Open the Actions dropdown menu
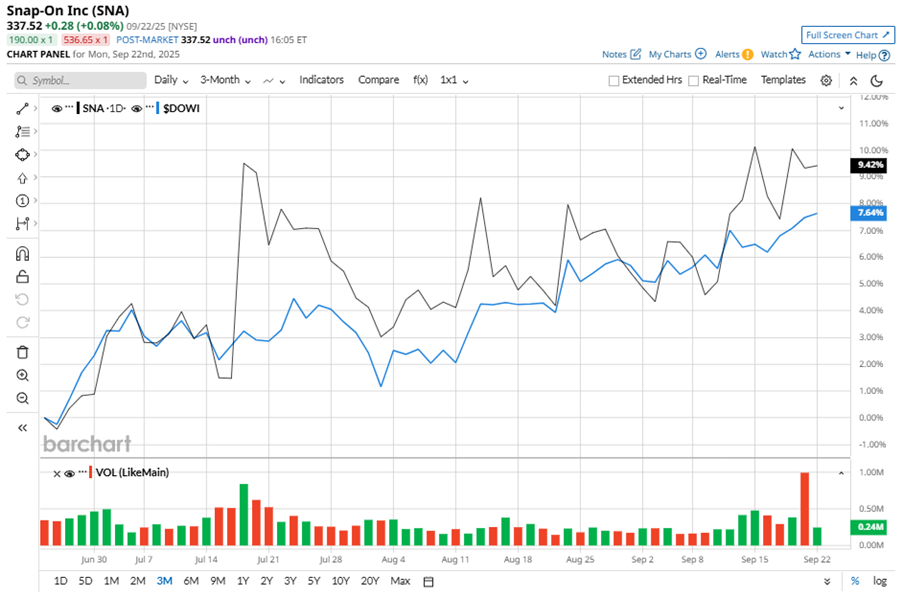Screen dimensions: 903x597 point(829,54)
